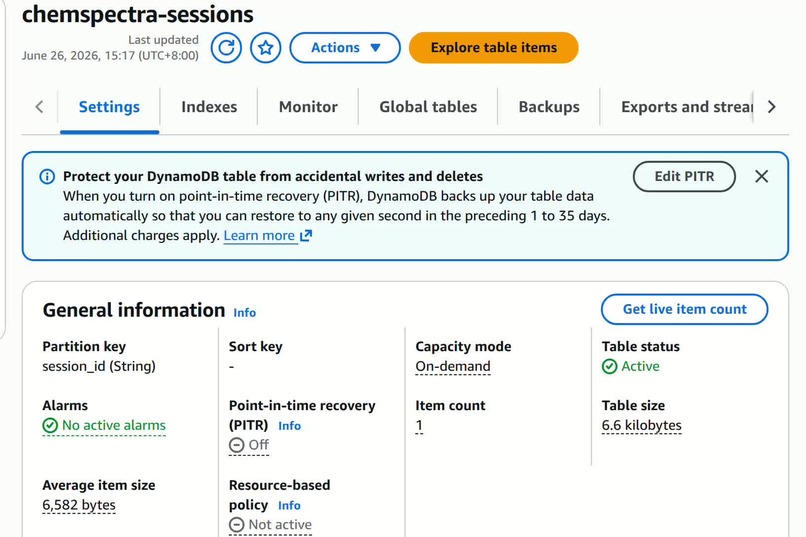Go to the Global tables tab

[428, 107]
